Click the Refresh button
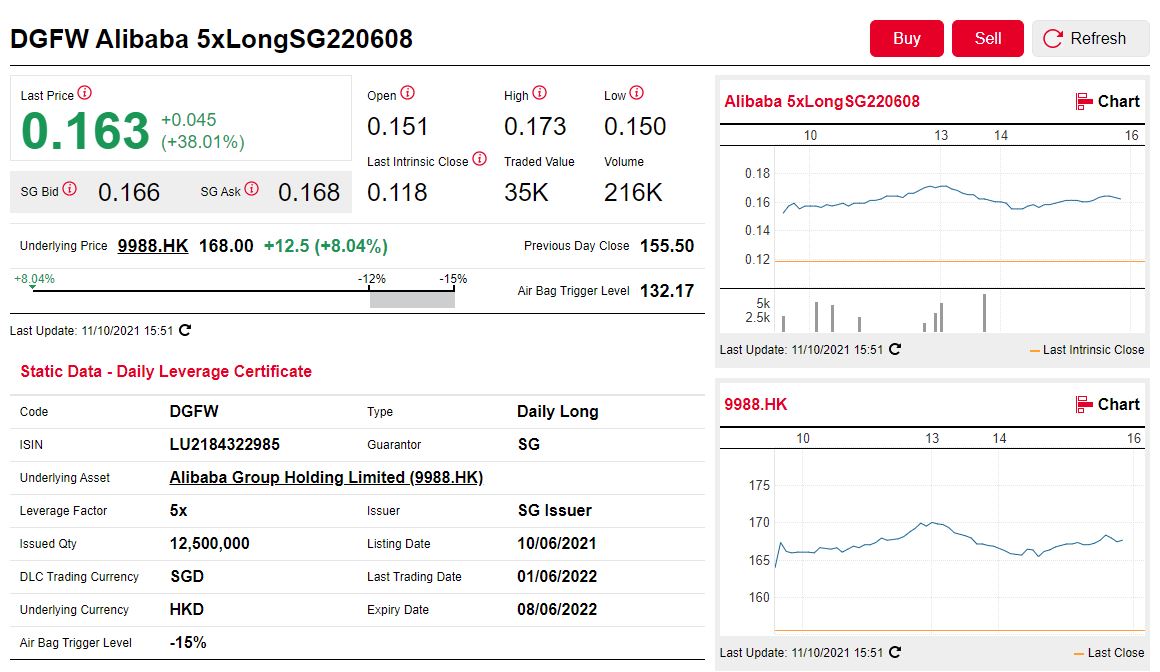This screenshot has width=1160, height=672. (1090, 38)
